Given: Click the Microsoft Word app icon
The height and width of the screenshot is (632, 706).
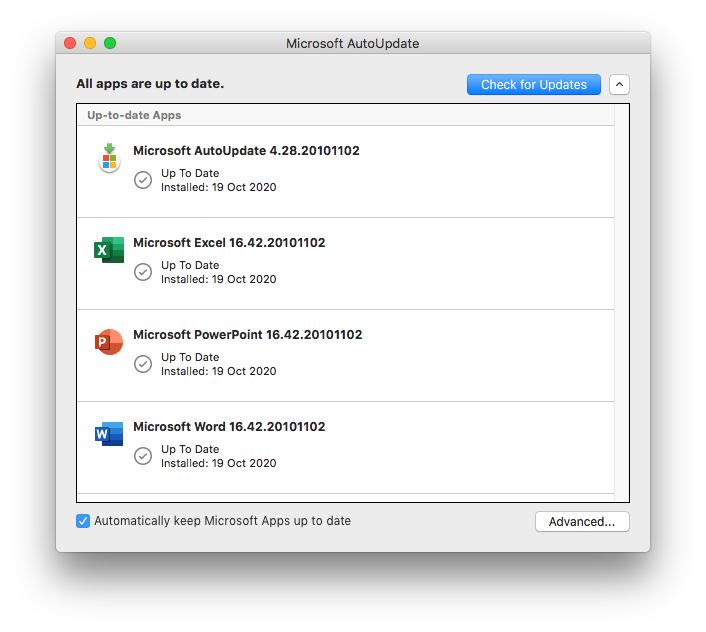Looking at the screenshot, I should coord(109,434).
